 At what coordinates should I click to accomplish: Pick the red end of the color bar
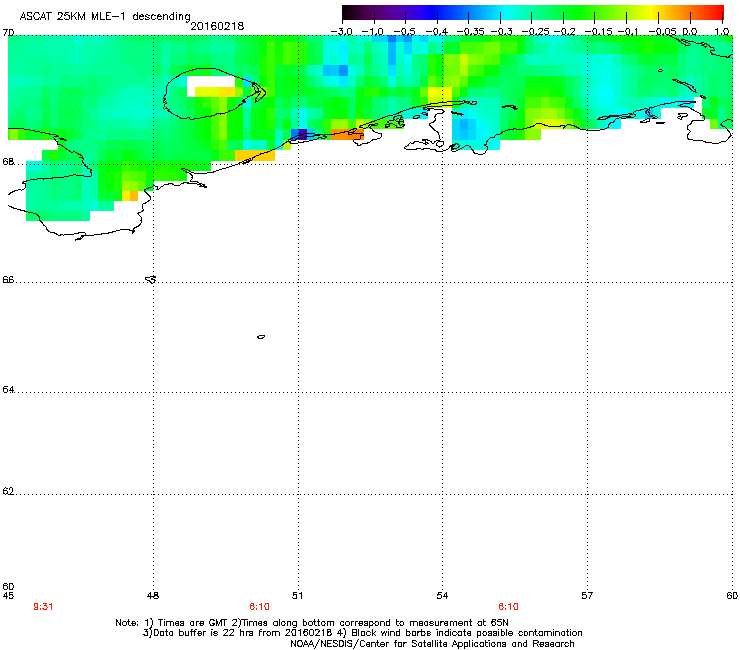click(715, 13)
